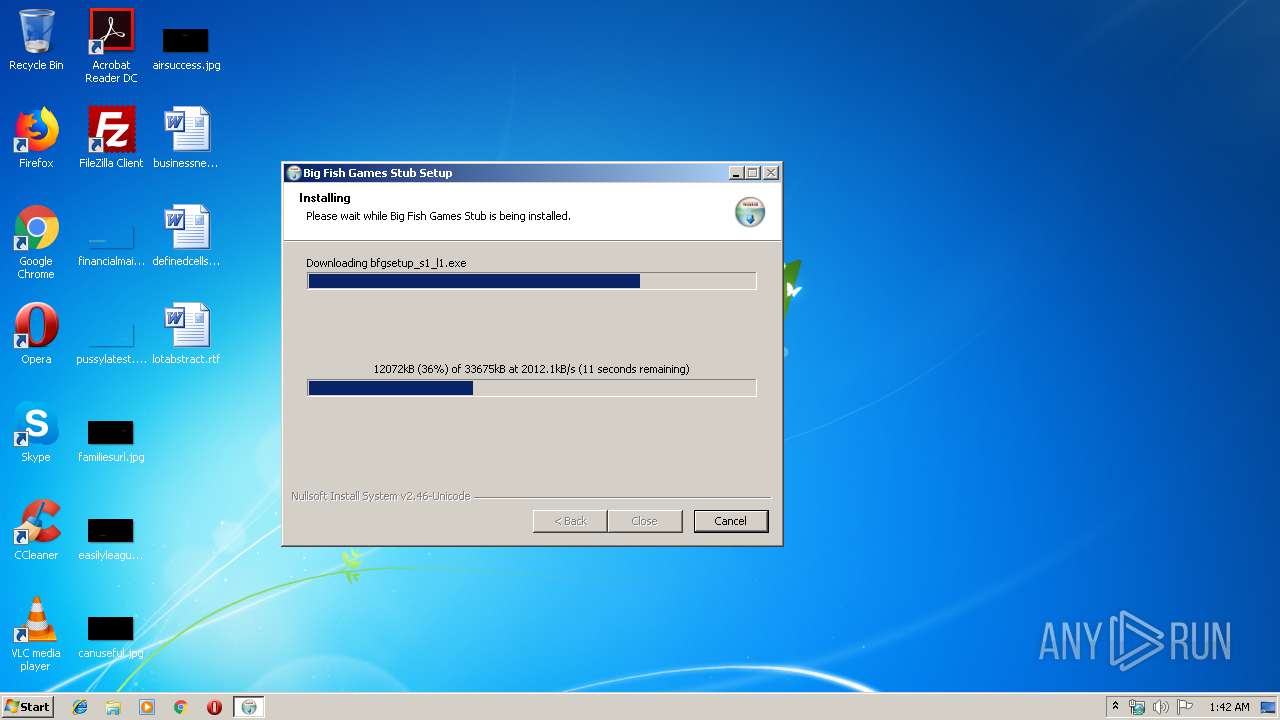Click the disabled Back button
The image size is (1280, 720).
click(570, 521)
